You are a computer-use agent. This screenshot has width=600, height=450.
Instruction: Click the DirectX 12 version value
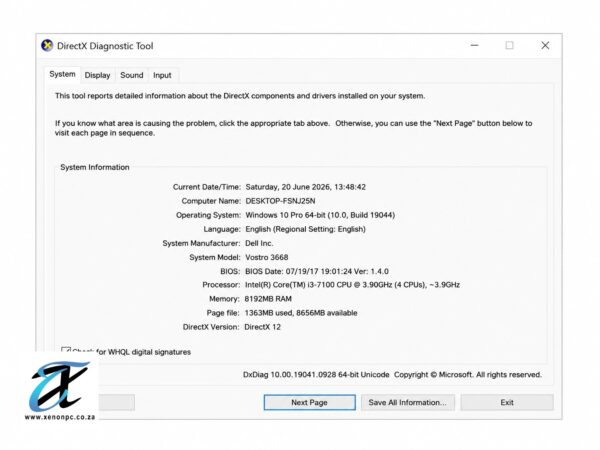pyautogui.click(x=262, y=327)
